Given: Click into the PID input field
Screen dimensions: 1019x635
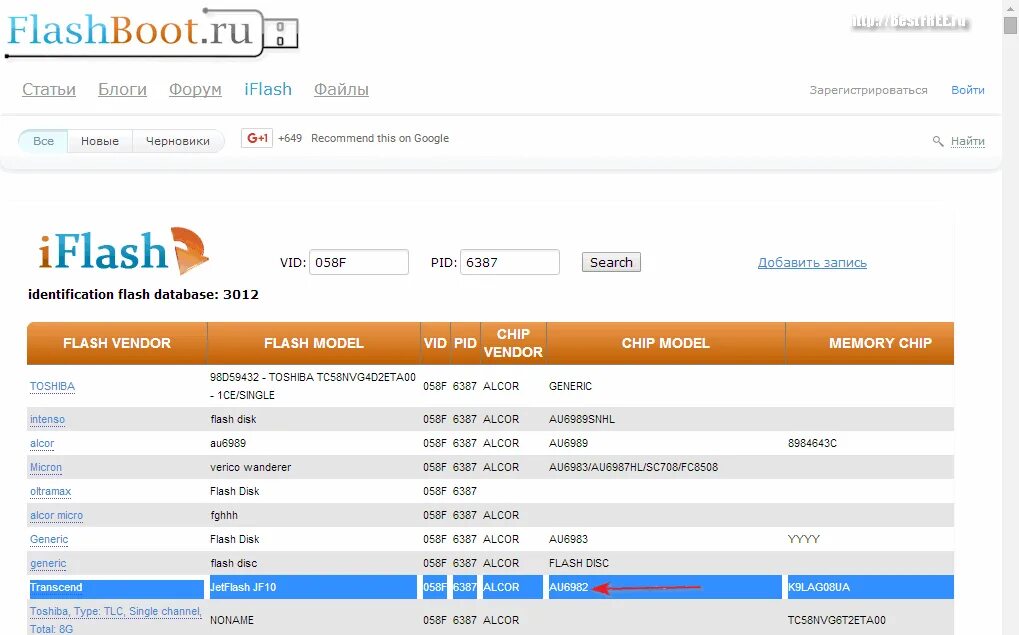Looking at the screenshot, I should (510, 262).
